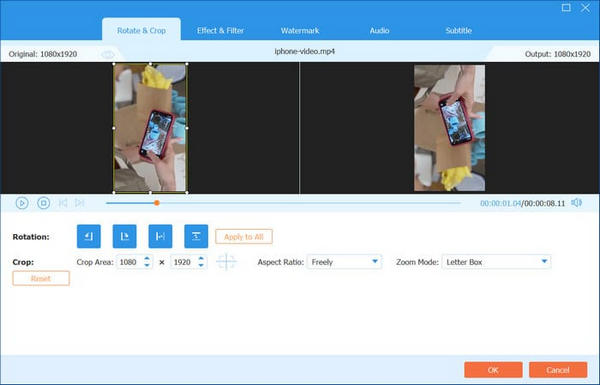Rotate video right 90 degrees

(x=124, y=236)
